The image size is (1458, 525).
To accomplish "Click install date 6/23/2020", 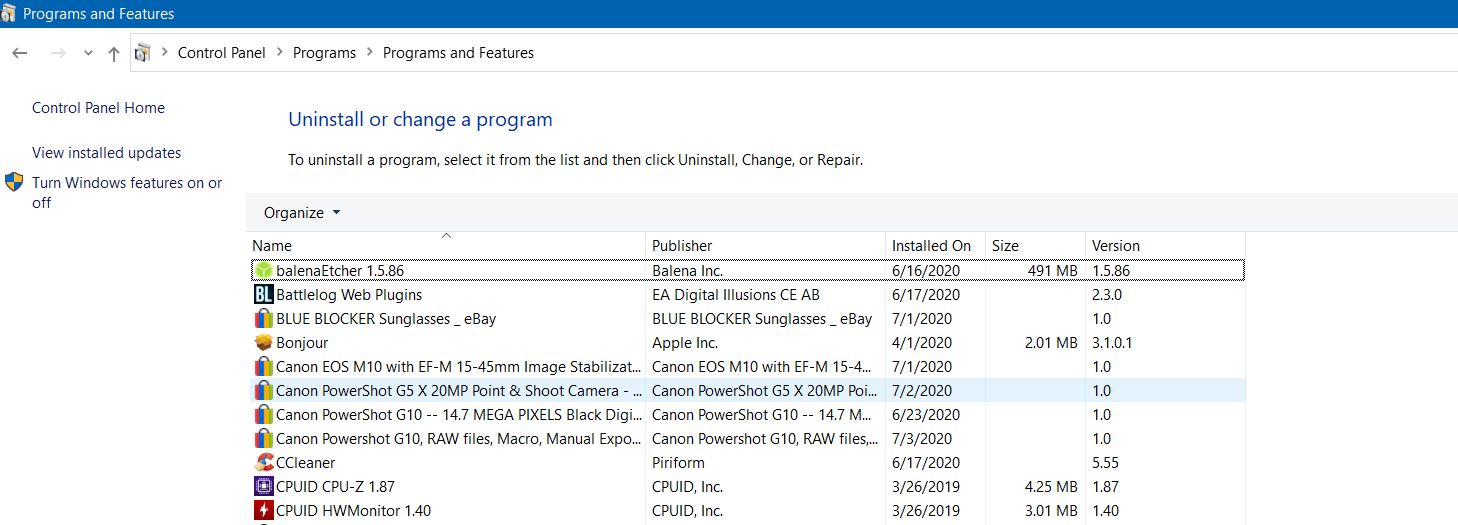I will (x=926, y=414).
